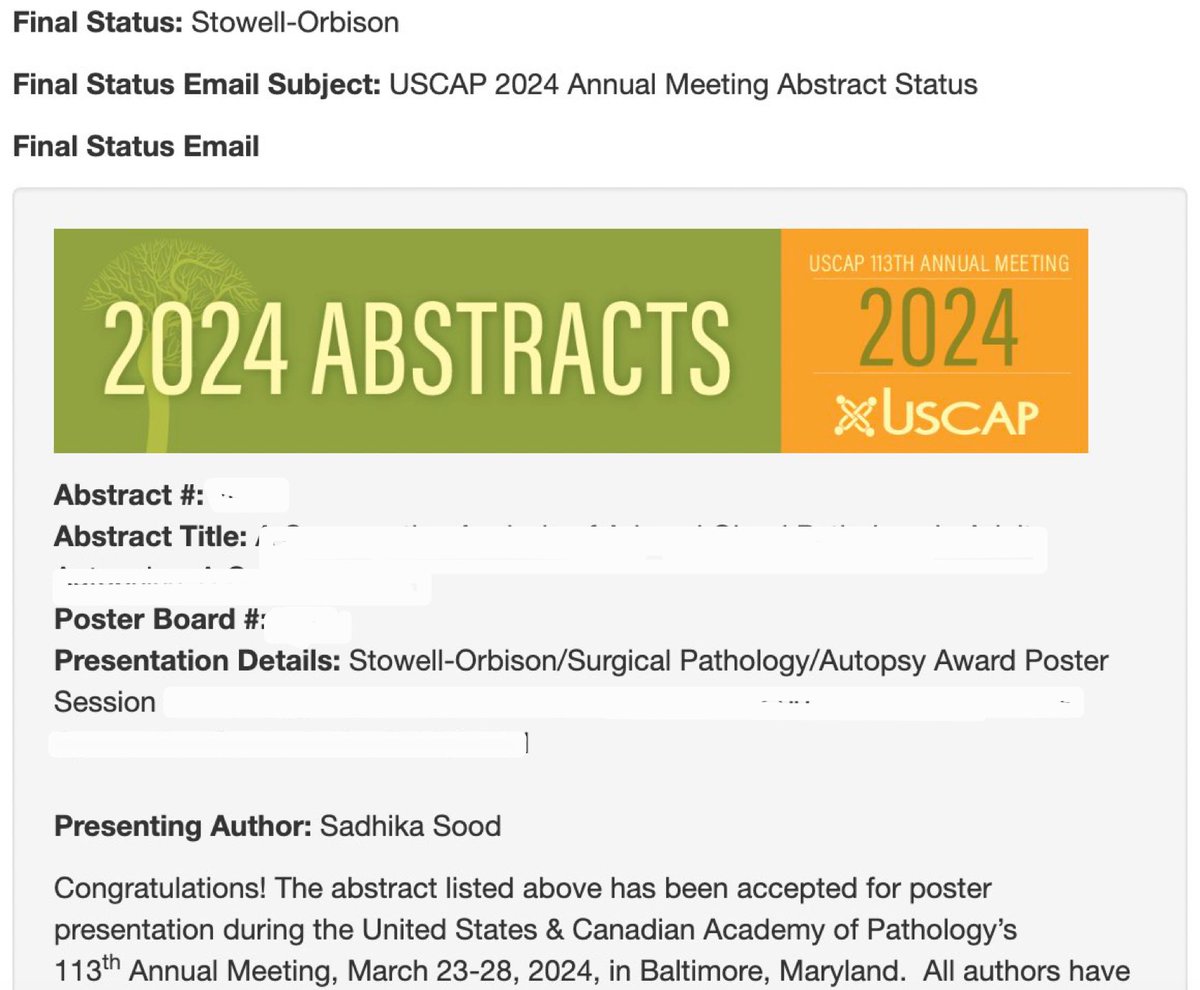Click Stowell-Orbison/Surgical Pathology/Autopsy Award Poster text
The image size is (1200, 990).
(x=728, y=661)
